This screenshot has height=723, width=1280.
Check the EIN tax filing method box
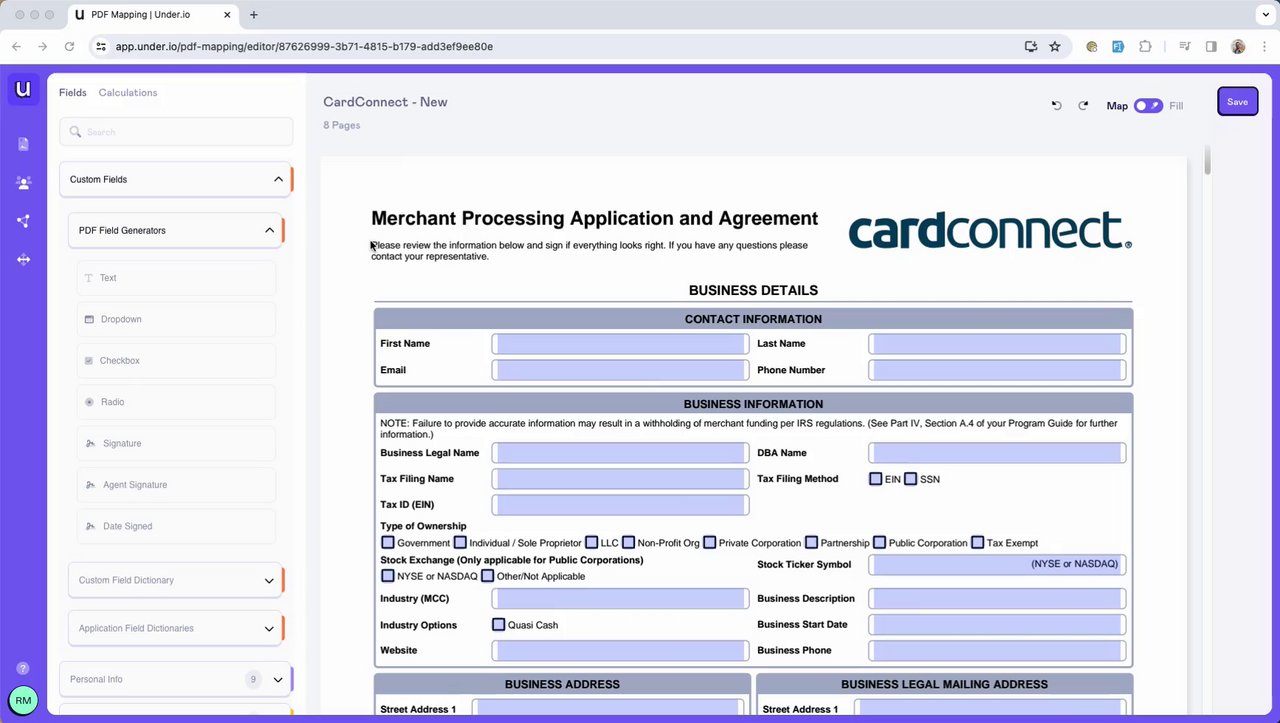[x=875, y=479]
